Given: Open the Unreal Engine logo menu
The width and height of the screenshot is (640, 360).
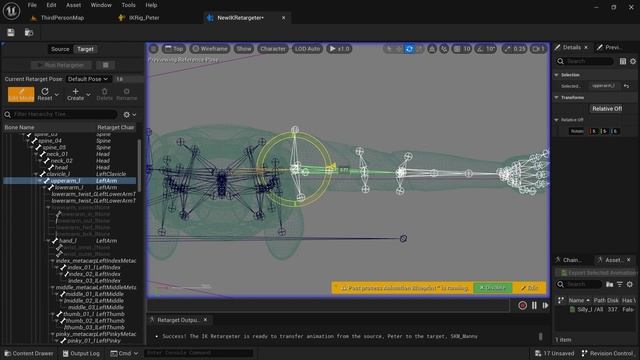Looking at the screenshot, I should click(11, 11).
